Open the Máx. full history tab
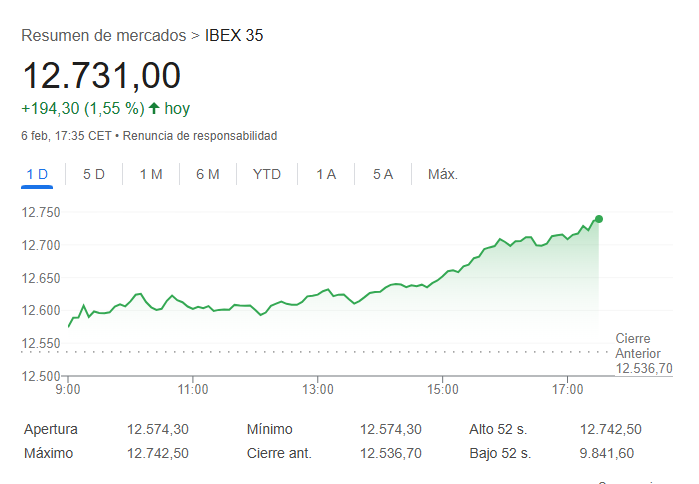This screenshot has width=699, height=484. click(x=443, y=174)
